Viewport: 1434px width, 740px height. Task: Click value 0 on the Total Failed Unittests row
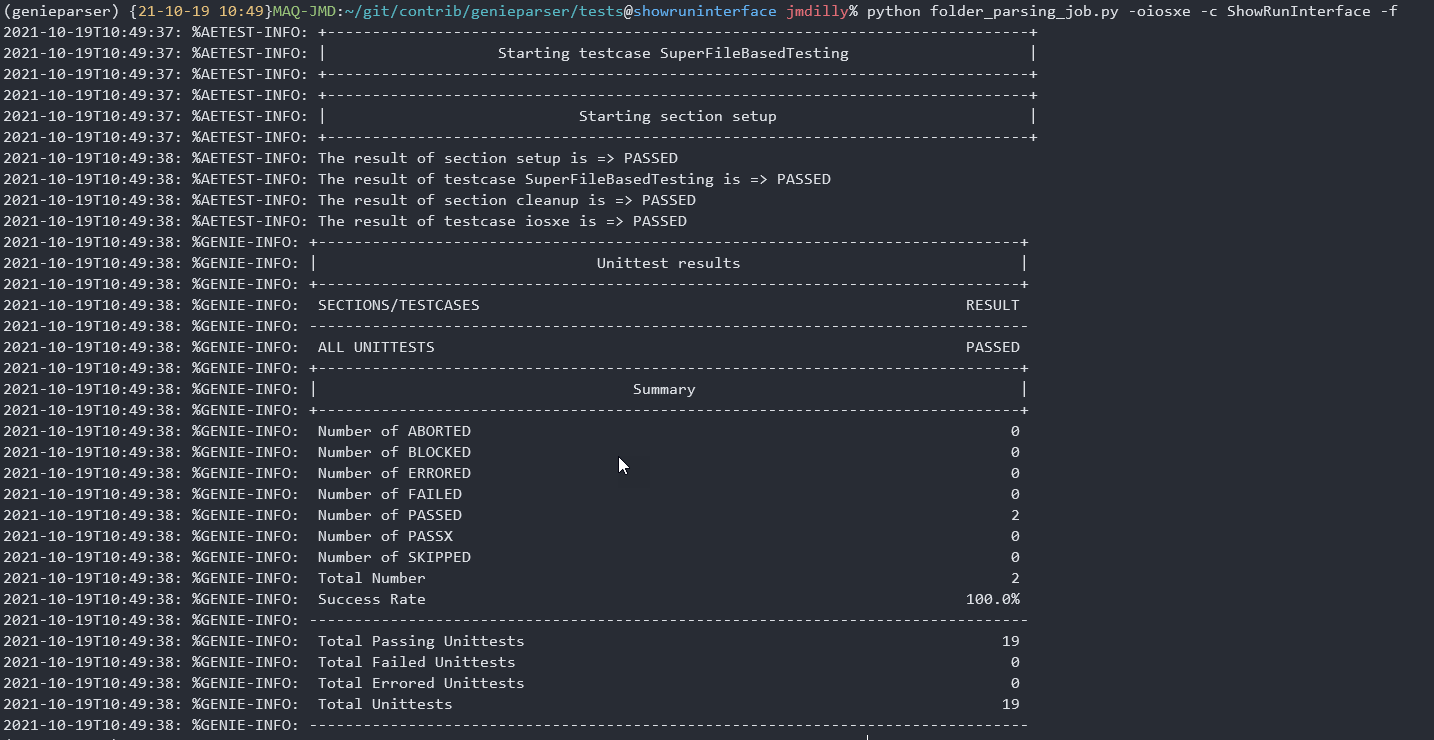point(1015,662)
